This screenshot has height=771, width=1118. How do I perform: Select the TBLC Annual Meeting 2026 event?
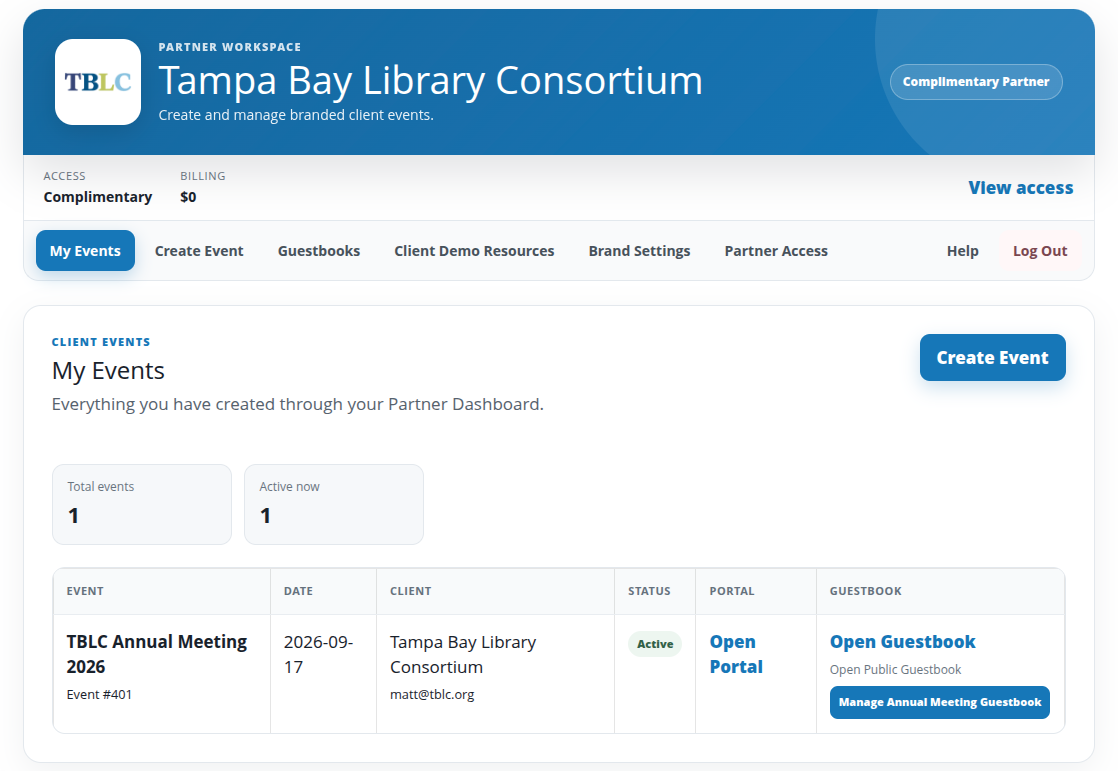tap(157, 654)
